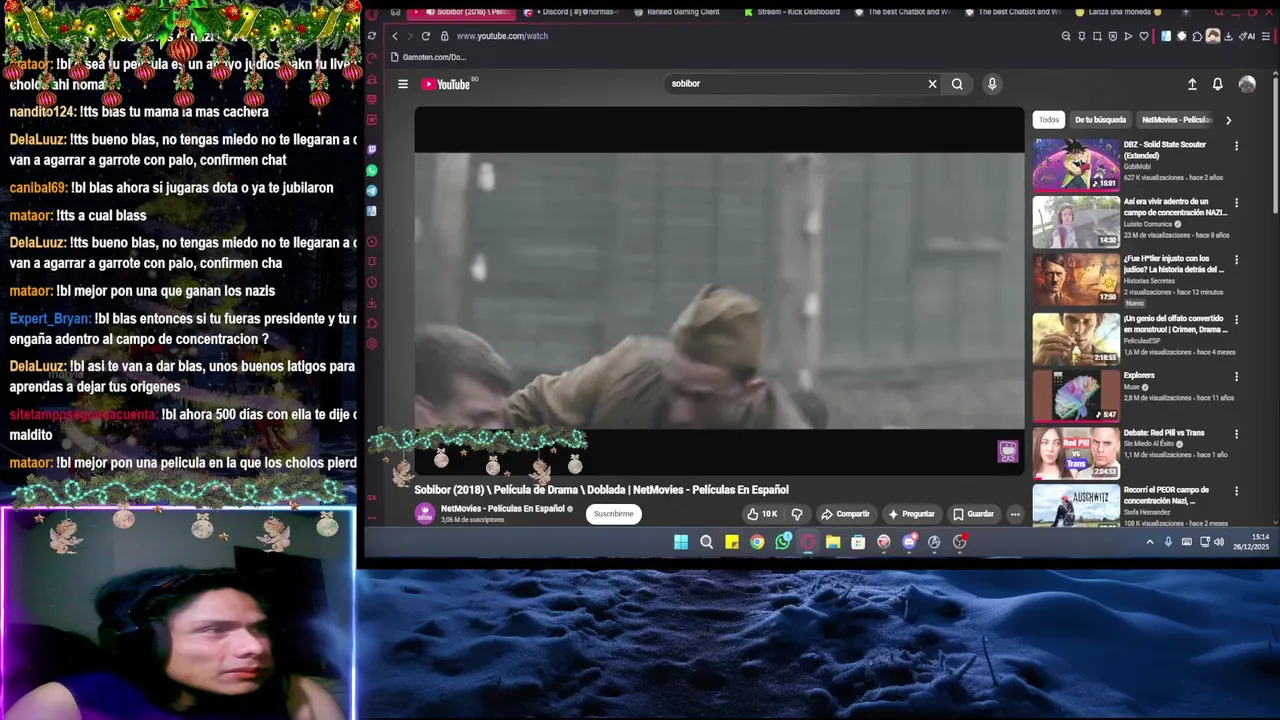Switch to the Stream - Kick Dashboard tab

pos(792,12)
